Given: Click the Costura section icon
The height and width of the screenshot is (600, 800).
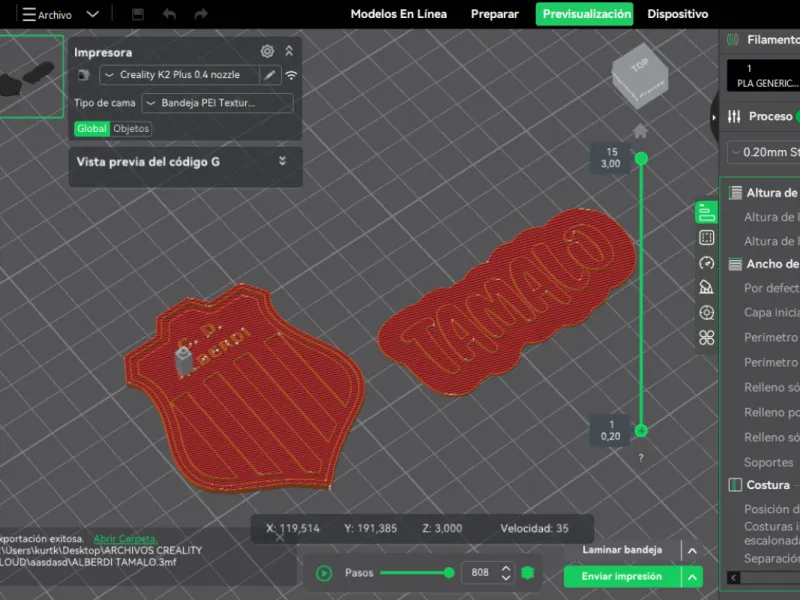Looking at the screenshot, I should 735,485.
